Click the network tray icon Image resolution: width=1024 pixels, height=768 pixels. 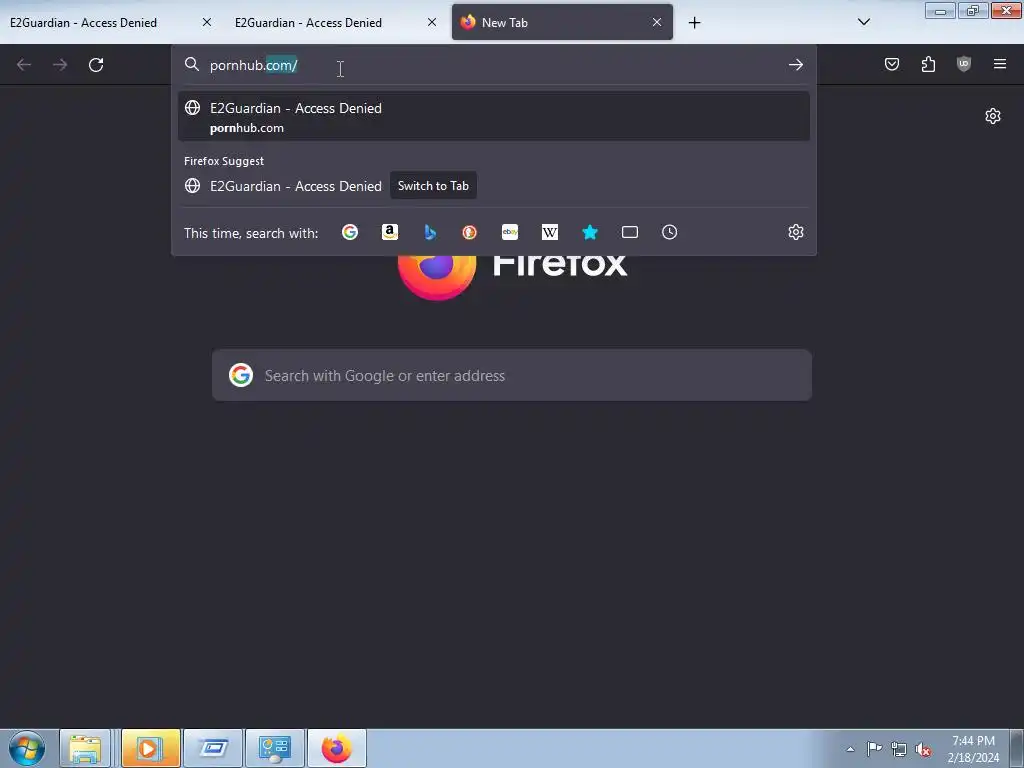tap(899, 749)
